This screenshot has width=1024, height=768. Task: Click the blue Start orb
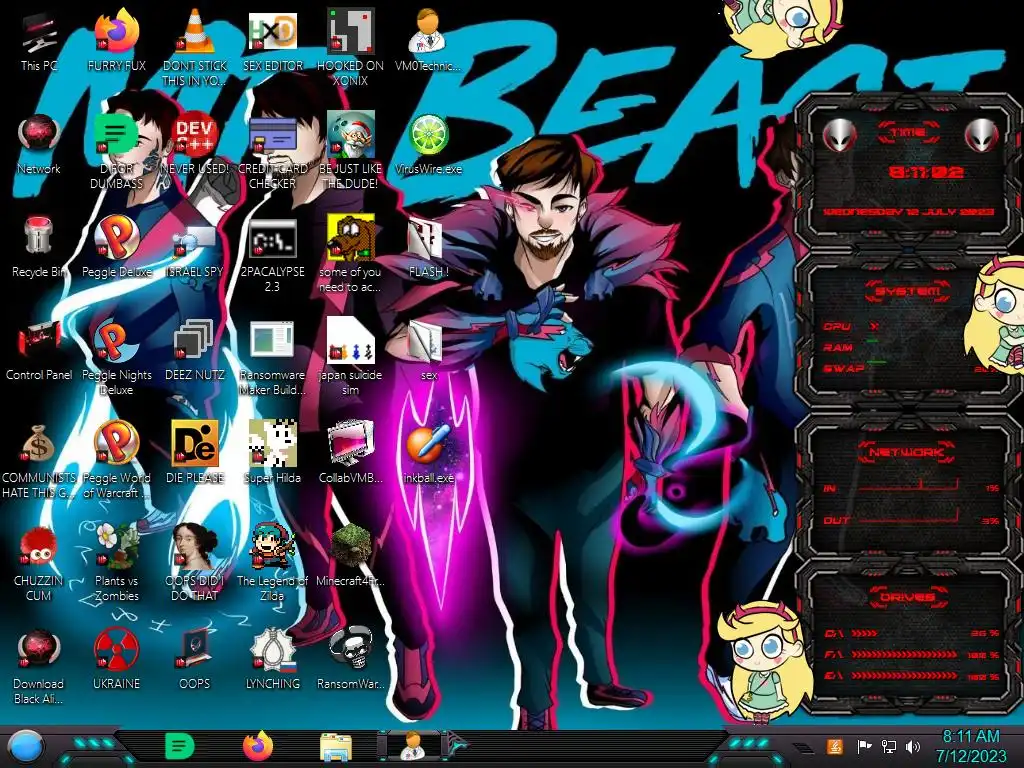coord(26,746)
